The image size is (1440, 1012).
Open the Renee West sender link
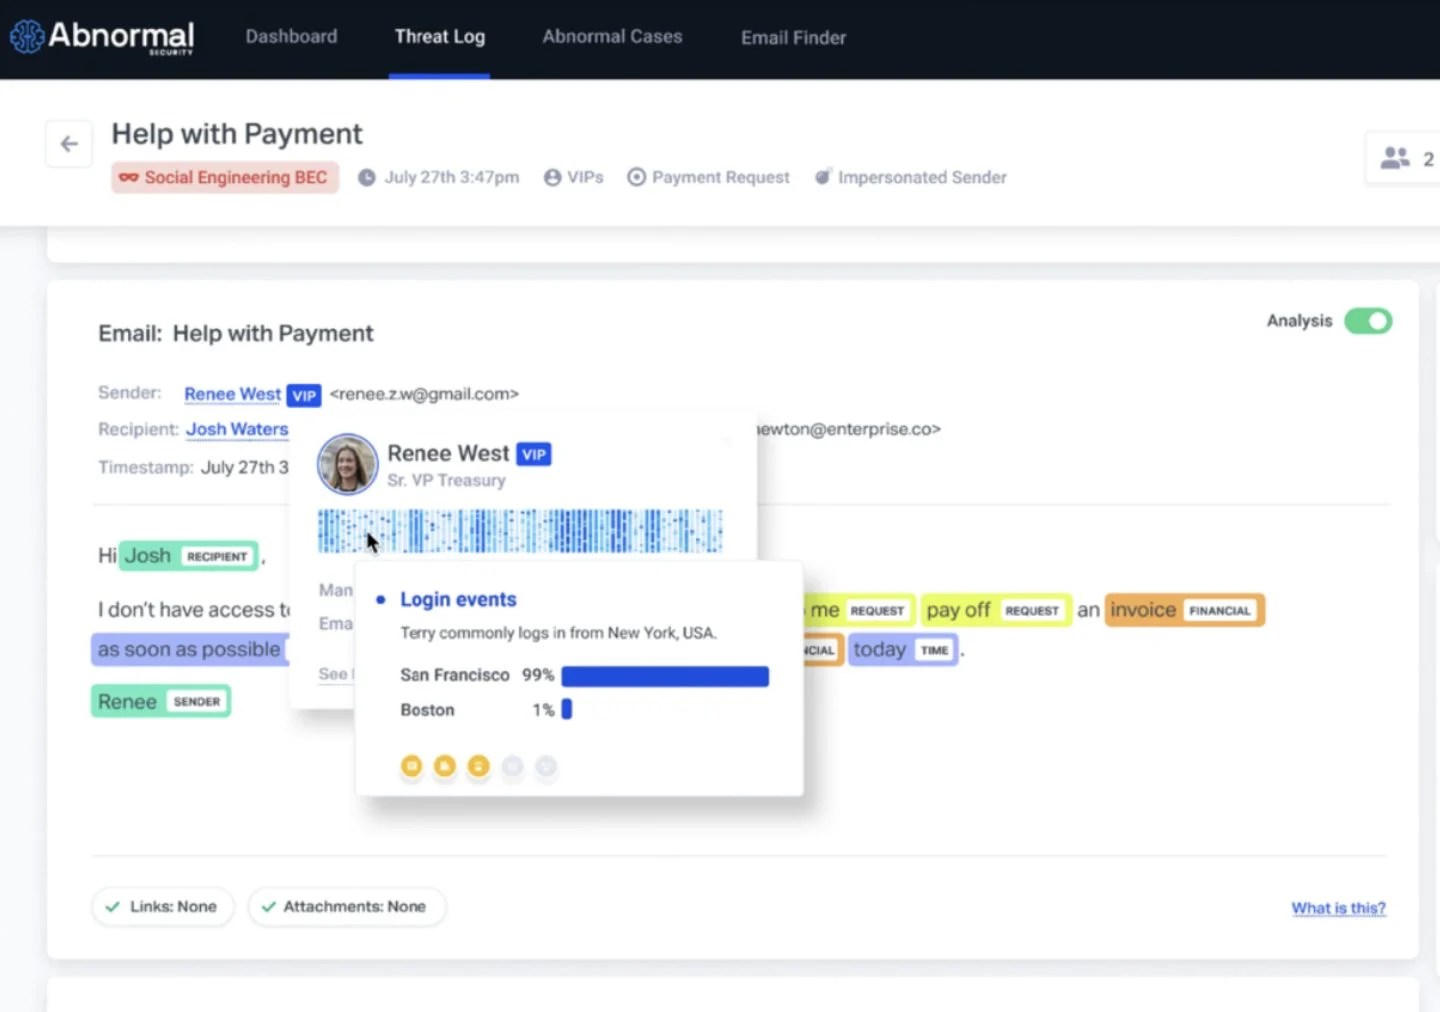[232, 394]
